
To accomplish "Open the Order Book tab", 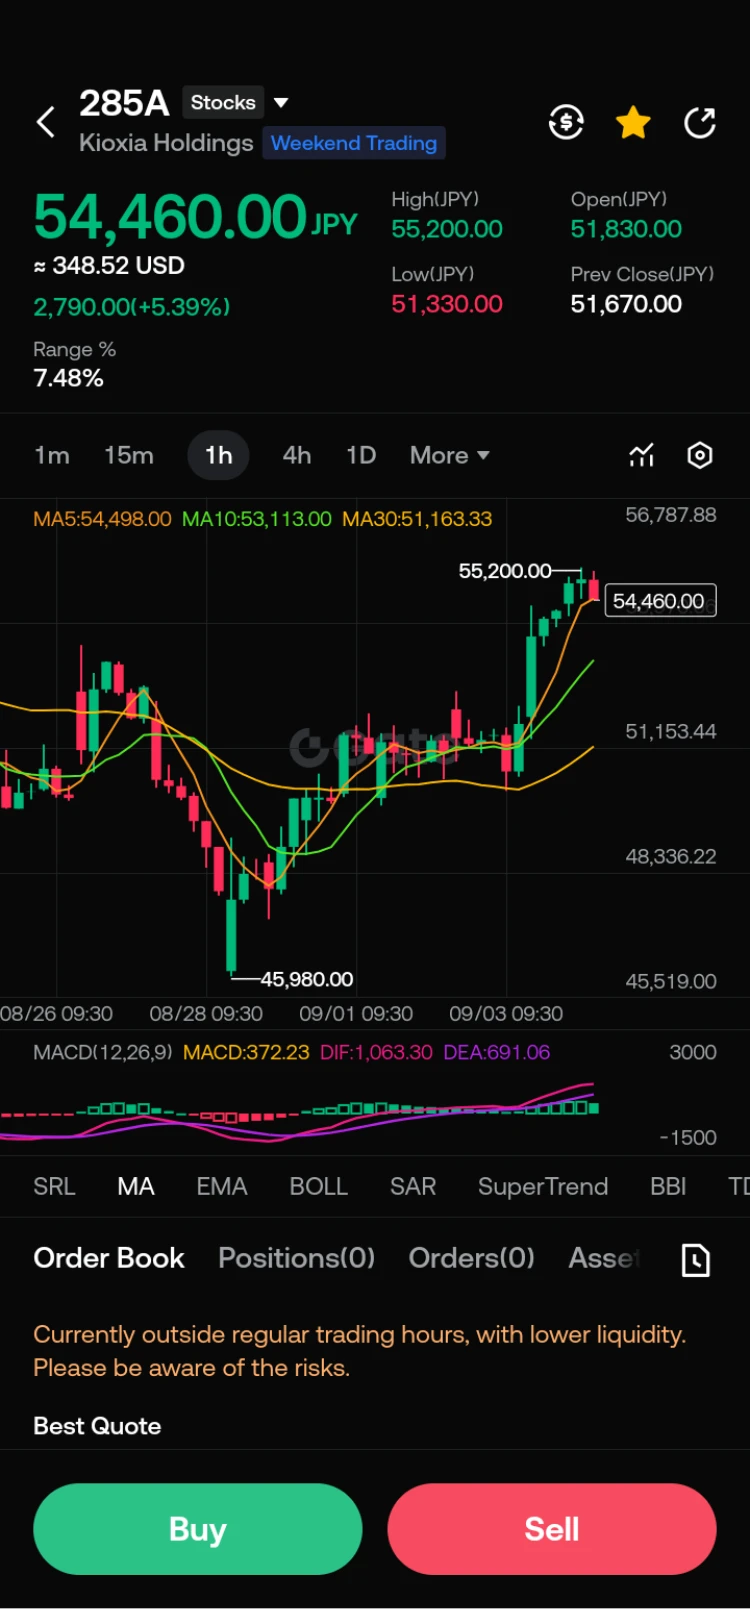I will point(109,1258).
